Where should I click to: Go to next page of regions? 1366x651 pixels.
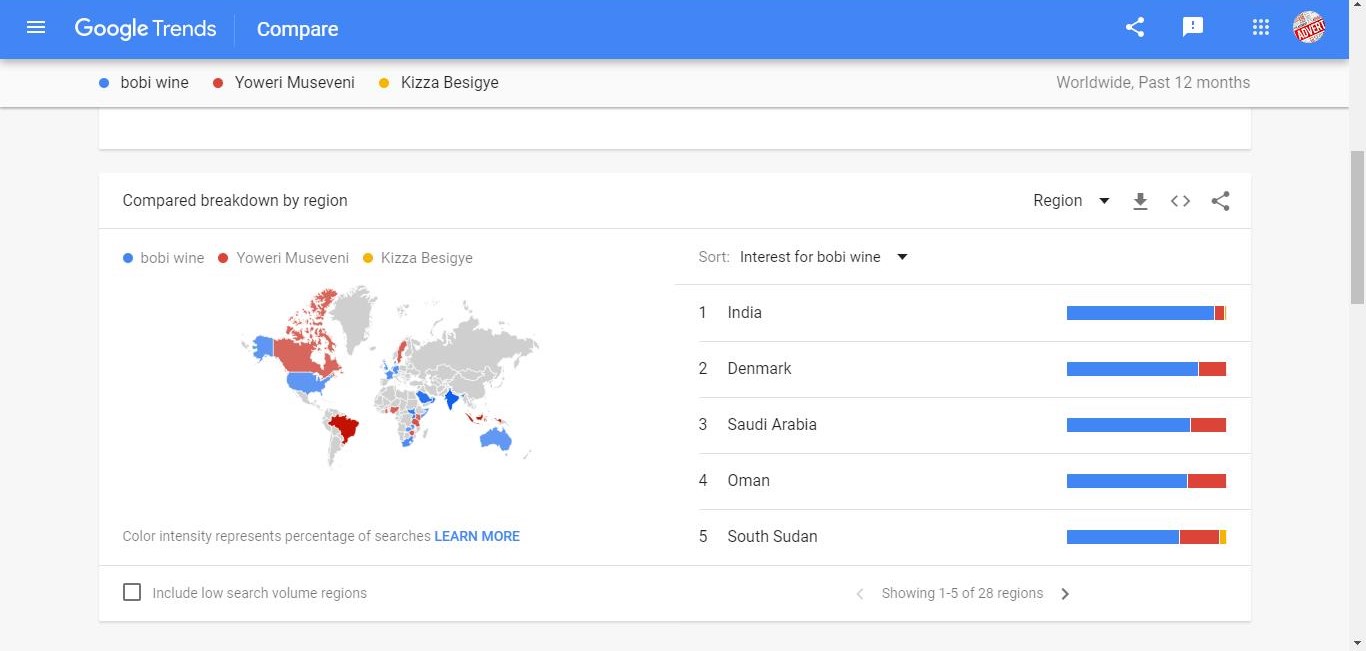point(1065,594)
